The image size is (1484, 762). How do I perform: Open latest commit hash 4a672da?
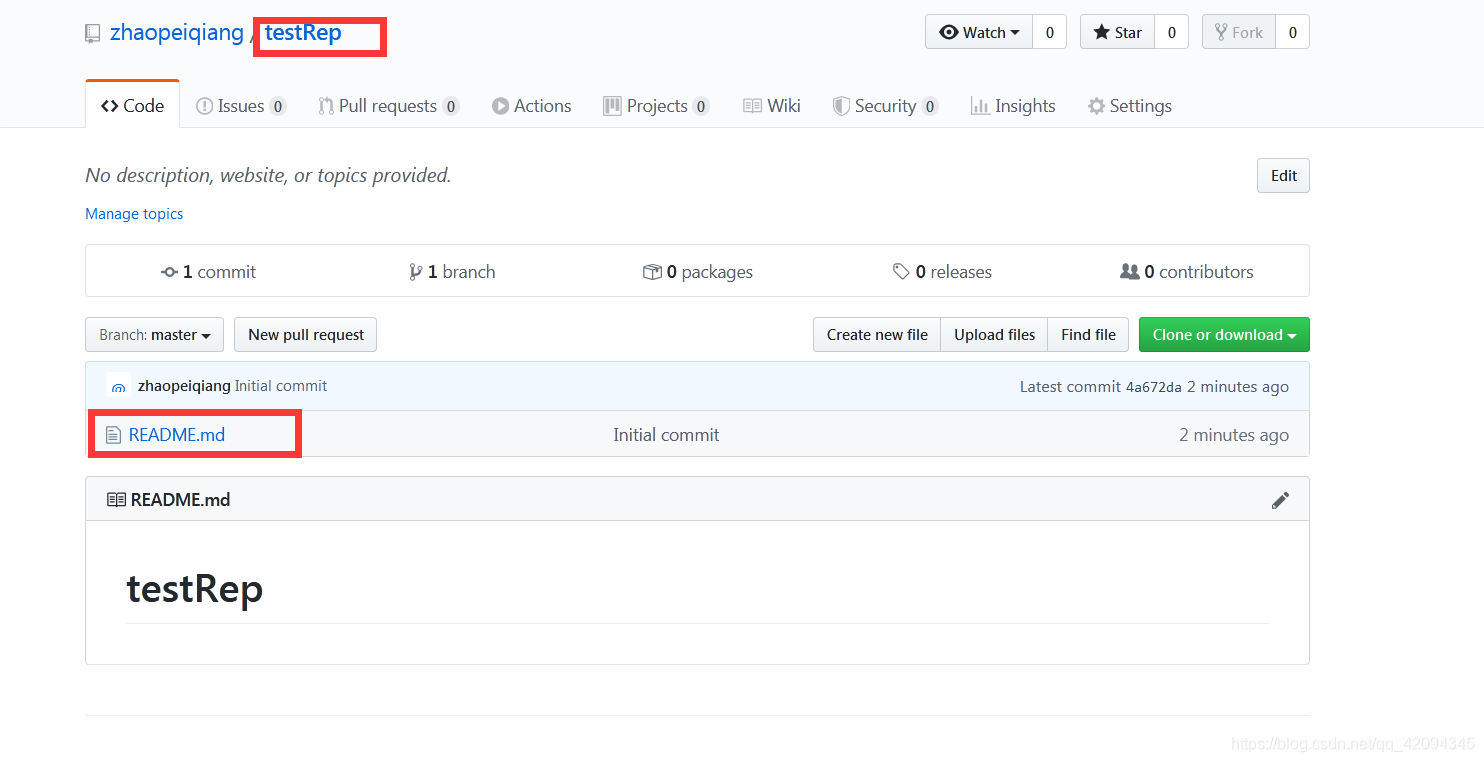point(1154,387)
